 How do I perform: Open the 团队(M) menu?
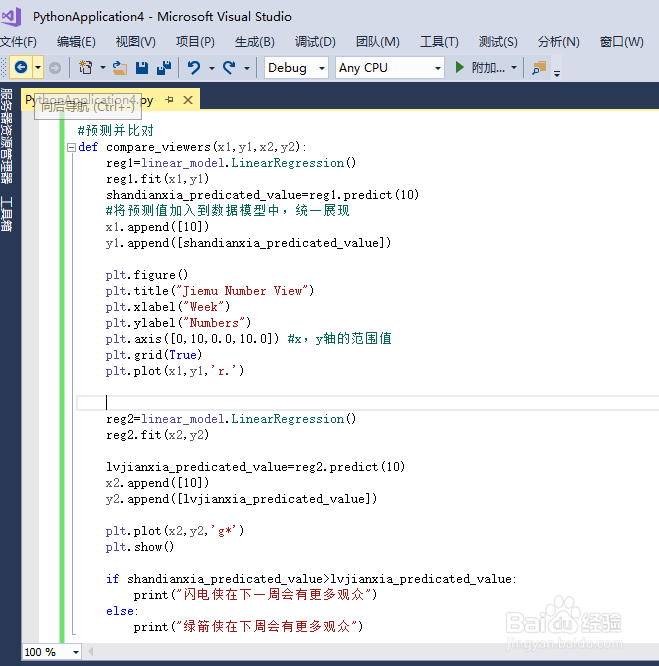[377, 42]
